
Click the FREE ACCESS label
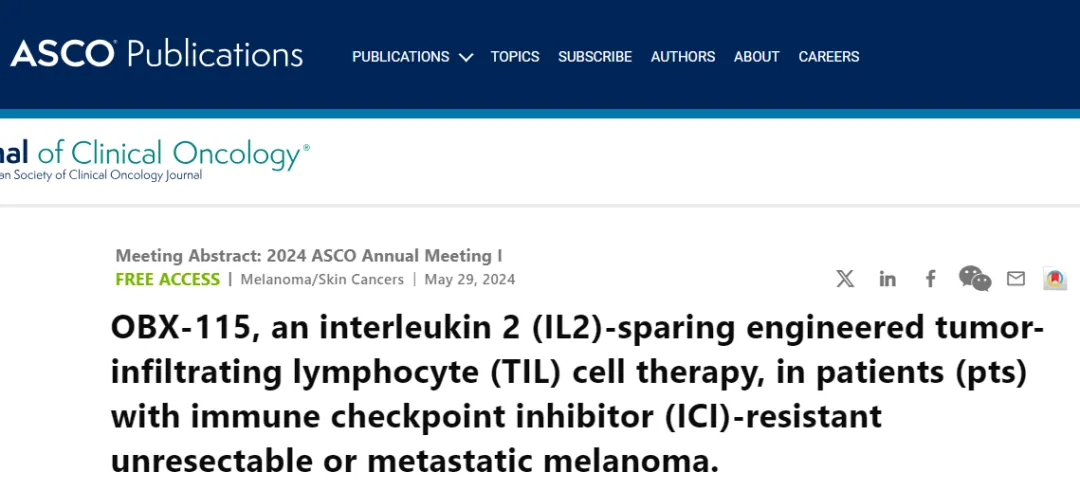(167, 279)
